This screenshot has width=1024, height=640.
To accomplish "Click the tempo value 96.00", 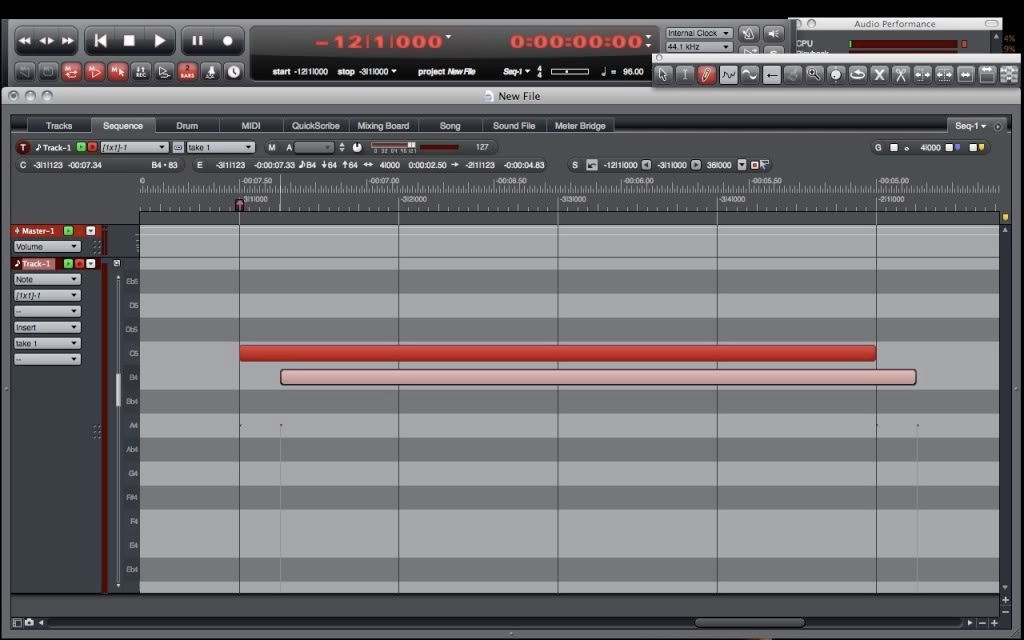I will click(633, 72).
